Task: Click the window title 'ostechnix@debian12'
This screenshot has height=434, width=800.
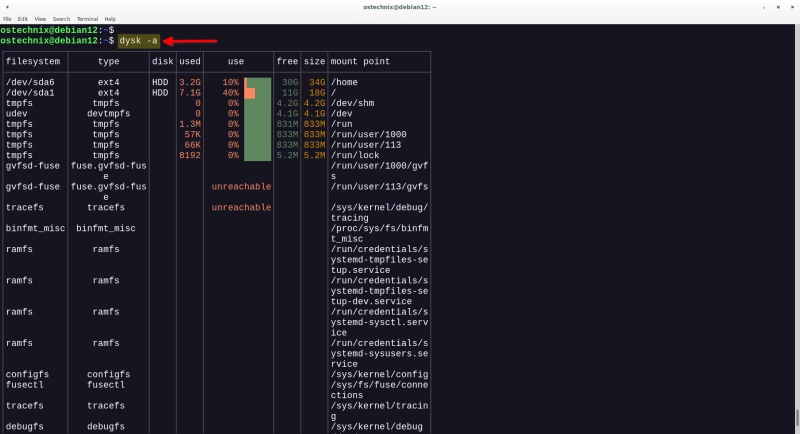Action: pyautogui.click(x=399, y=7)
